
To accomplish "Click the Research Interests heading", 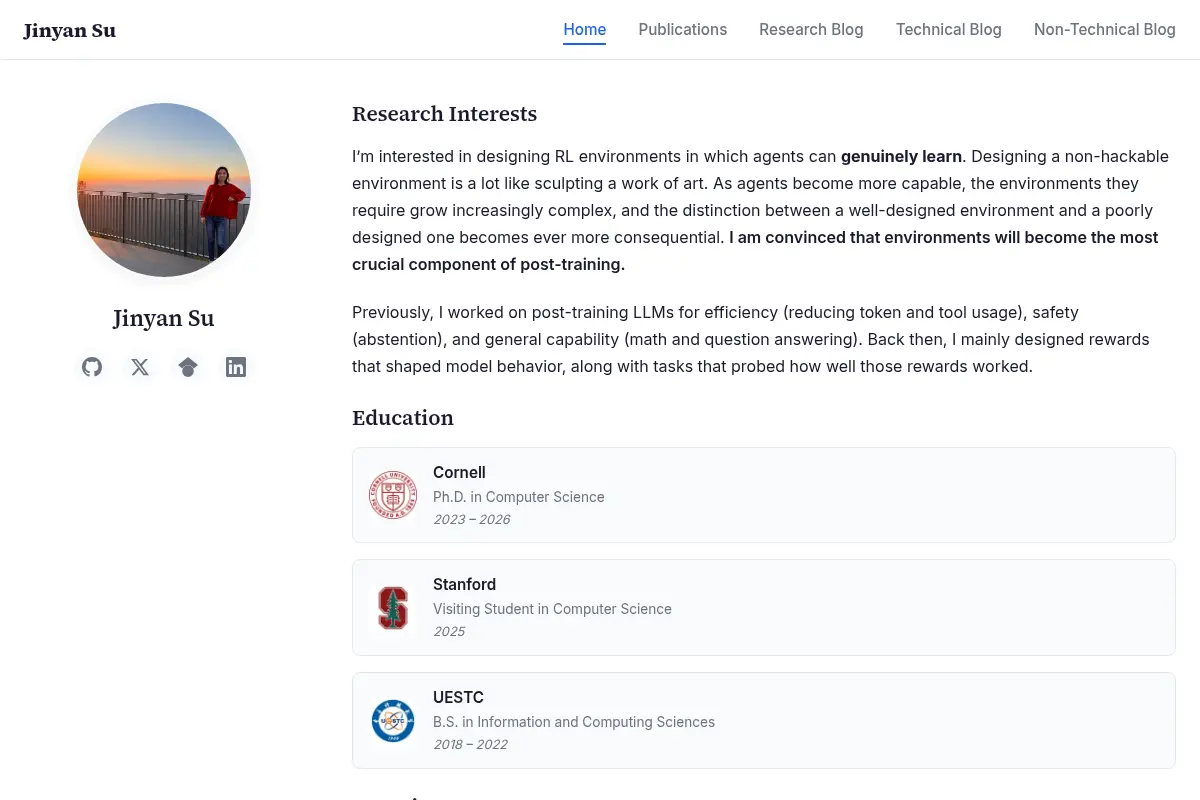I will pyautogui.click(x=445, y=114).
